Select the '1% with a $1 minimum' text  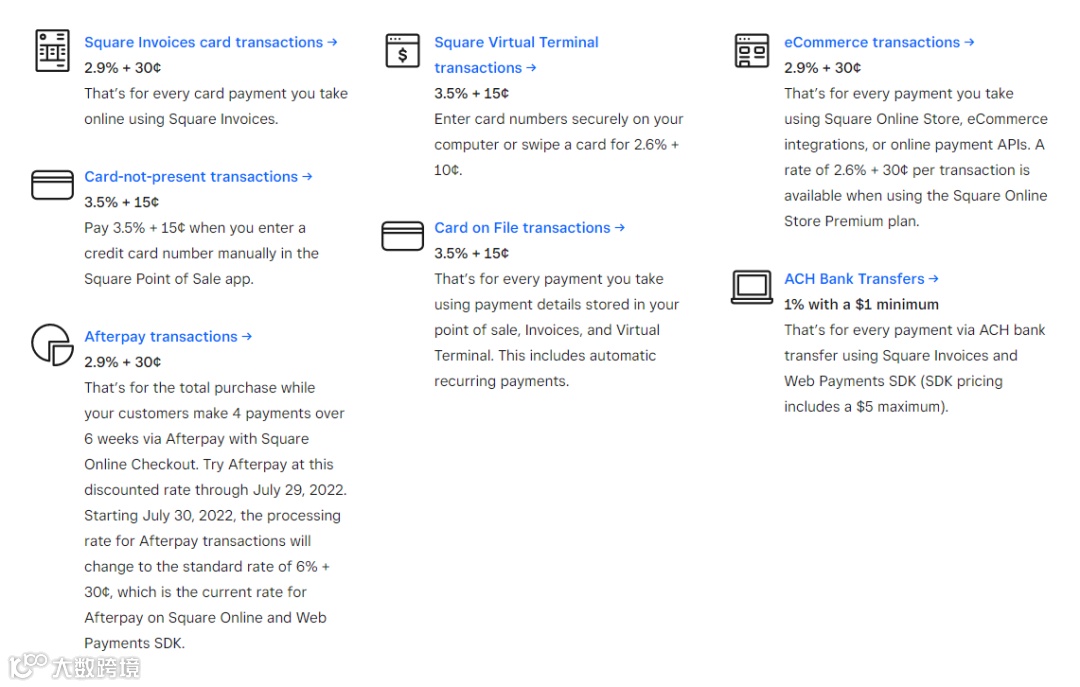[861, 304]
